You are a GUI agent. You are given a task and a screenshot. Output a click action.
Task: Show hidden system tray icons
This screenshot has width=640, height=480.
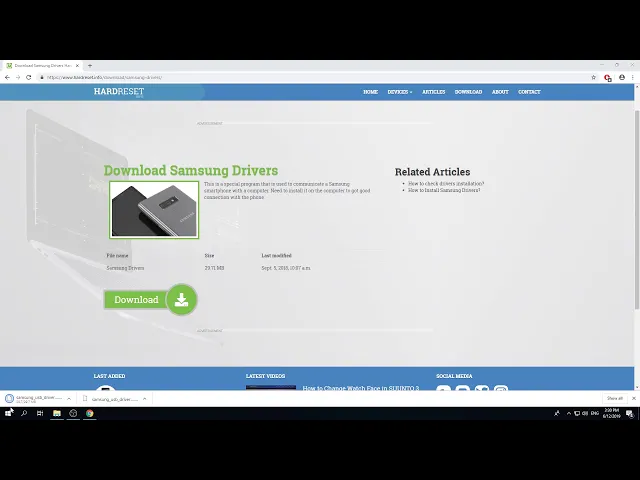click(569, 413)
